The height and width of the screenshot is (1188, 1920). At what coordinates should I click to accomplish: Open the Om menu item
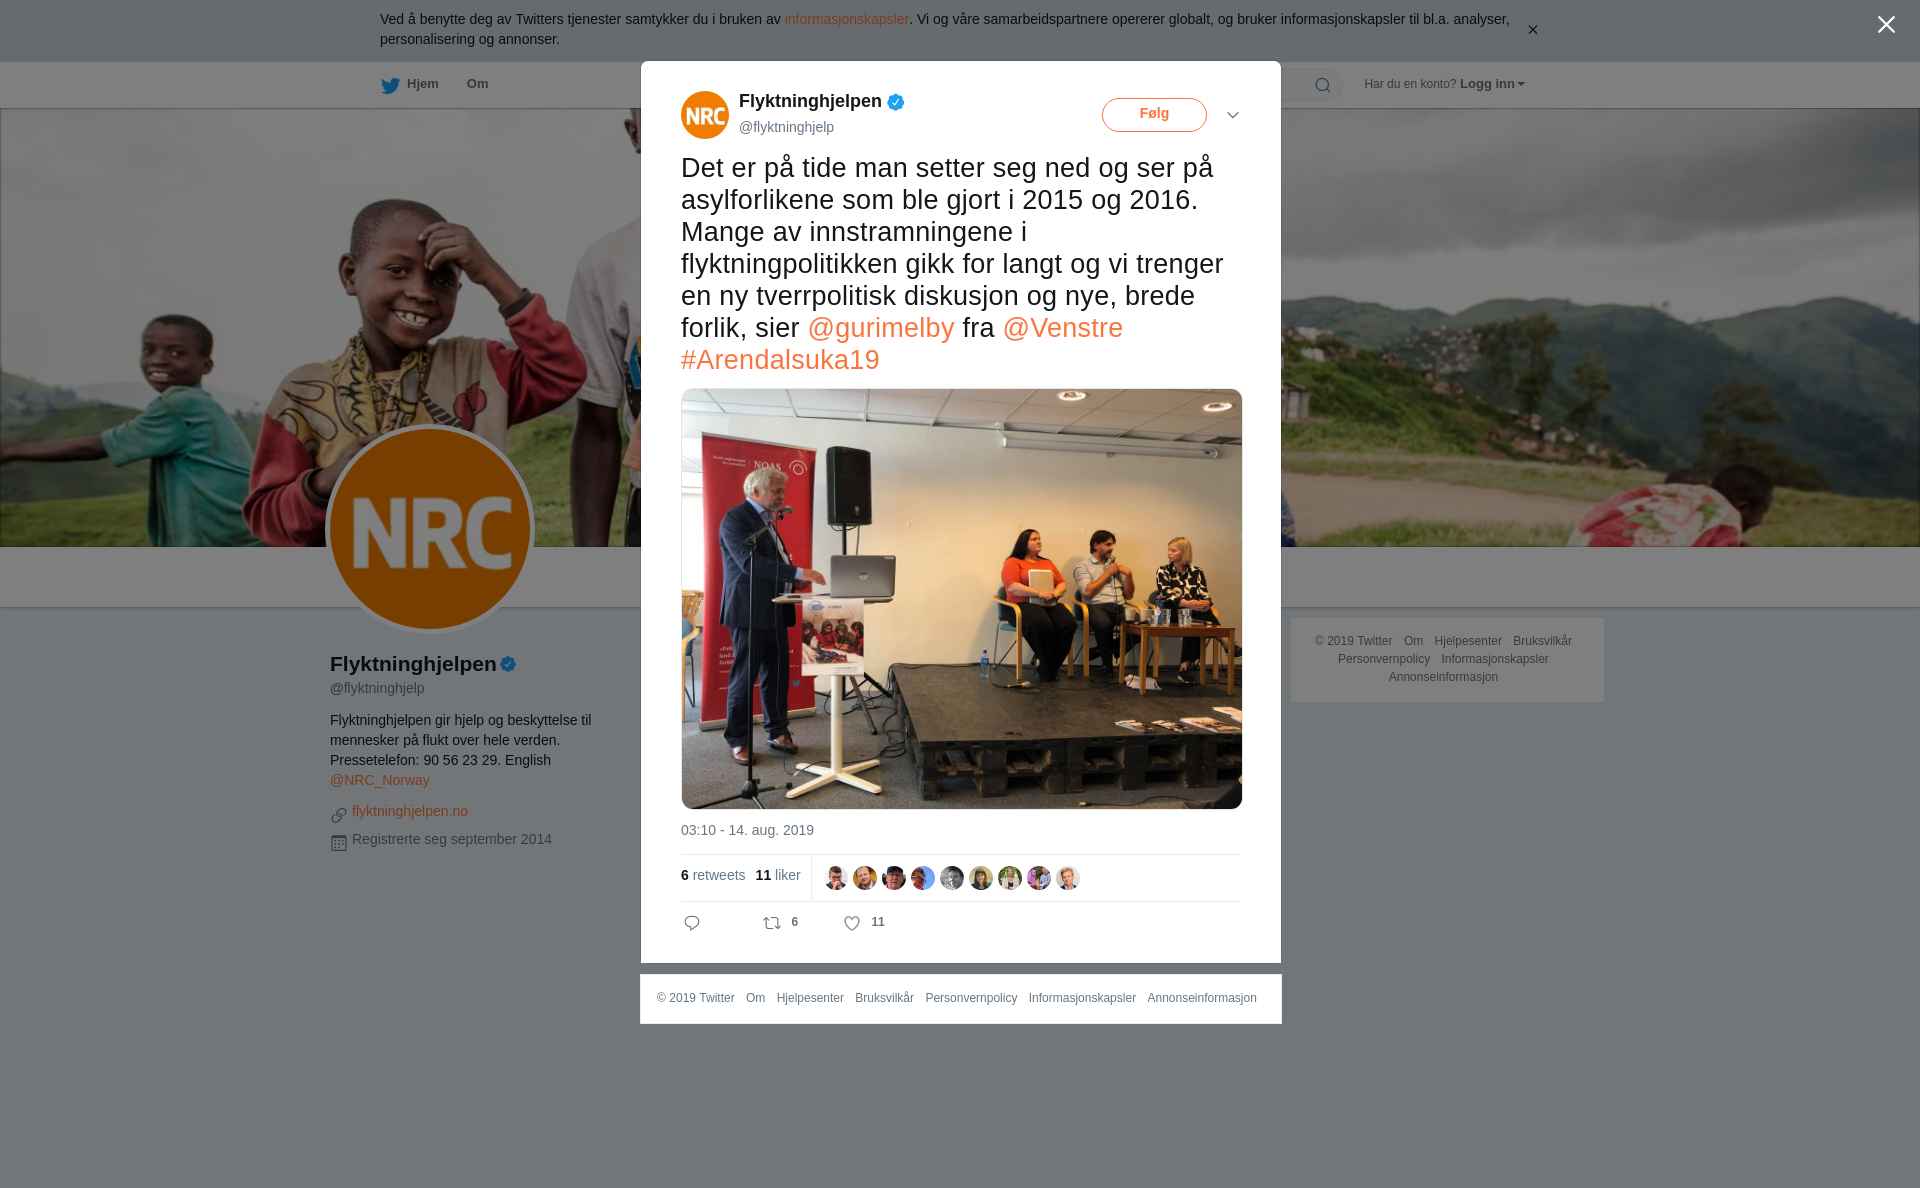pyautogui.click(x=477, y=84)
